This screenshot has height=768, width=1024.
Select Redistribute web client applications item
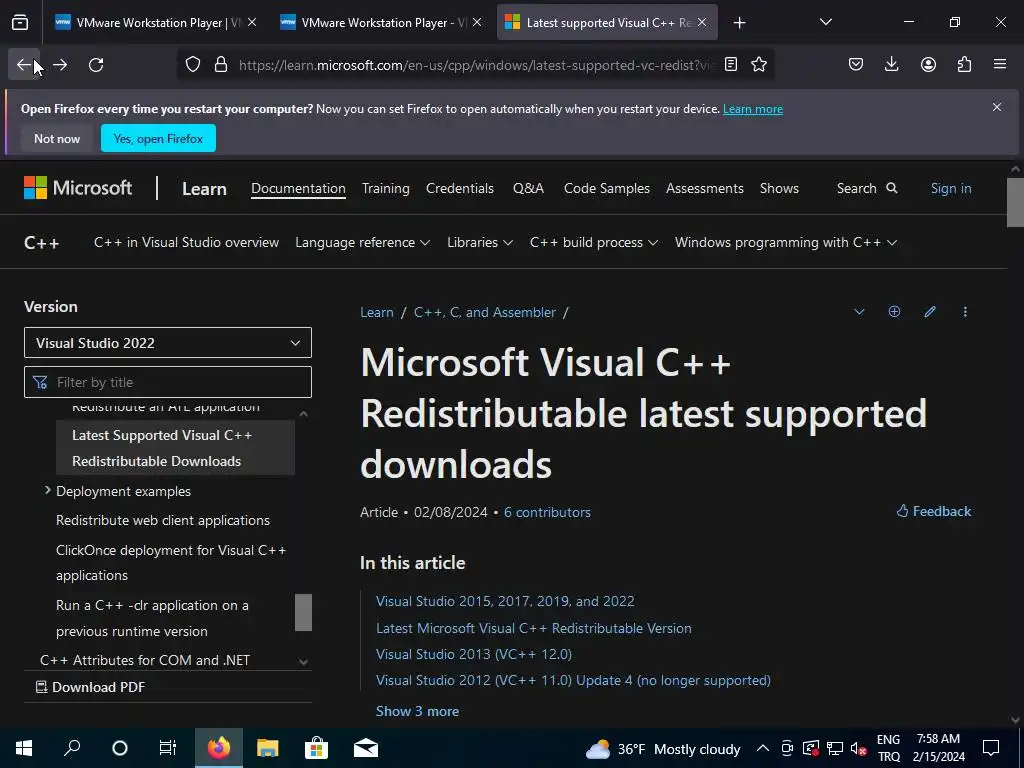(163, 520)
